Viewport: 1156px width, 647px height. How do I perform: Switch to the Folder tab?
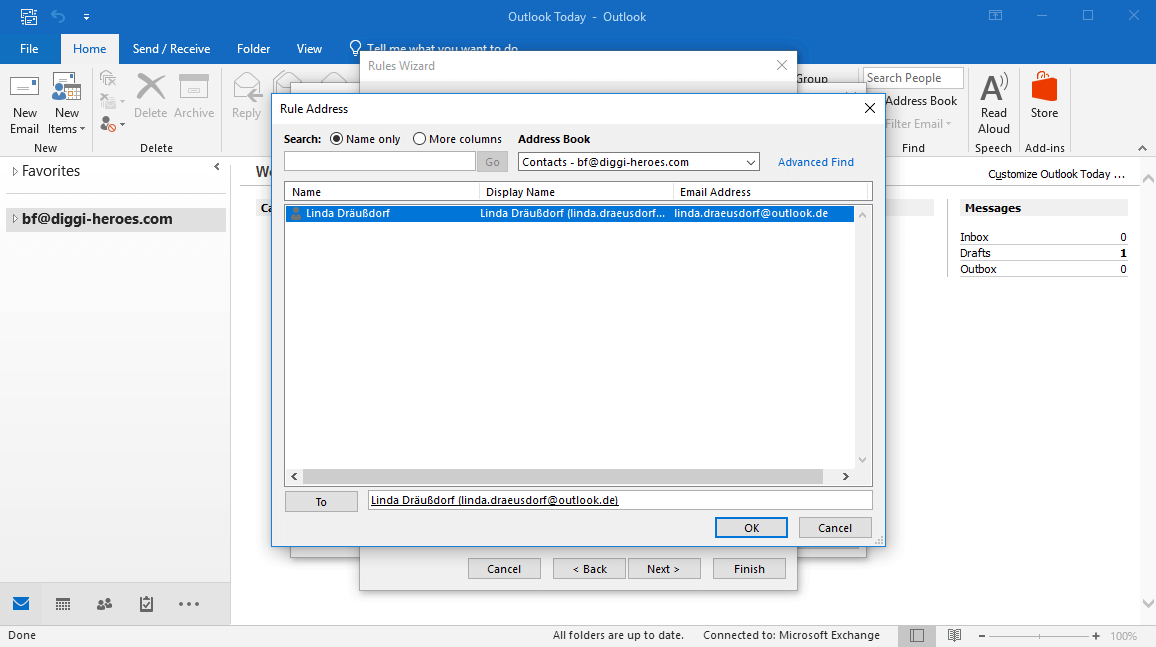(x=253, y=49)
